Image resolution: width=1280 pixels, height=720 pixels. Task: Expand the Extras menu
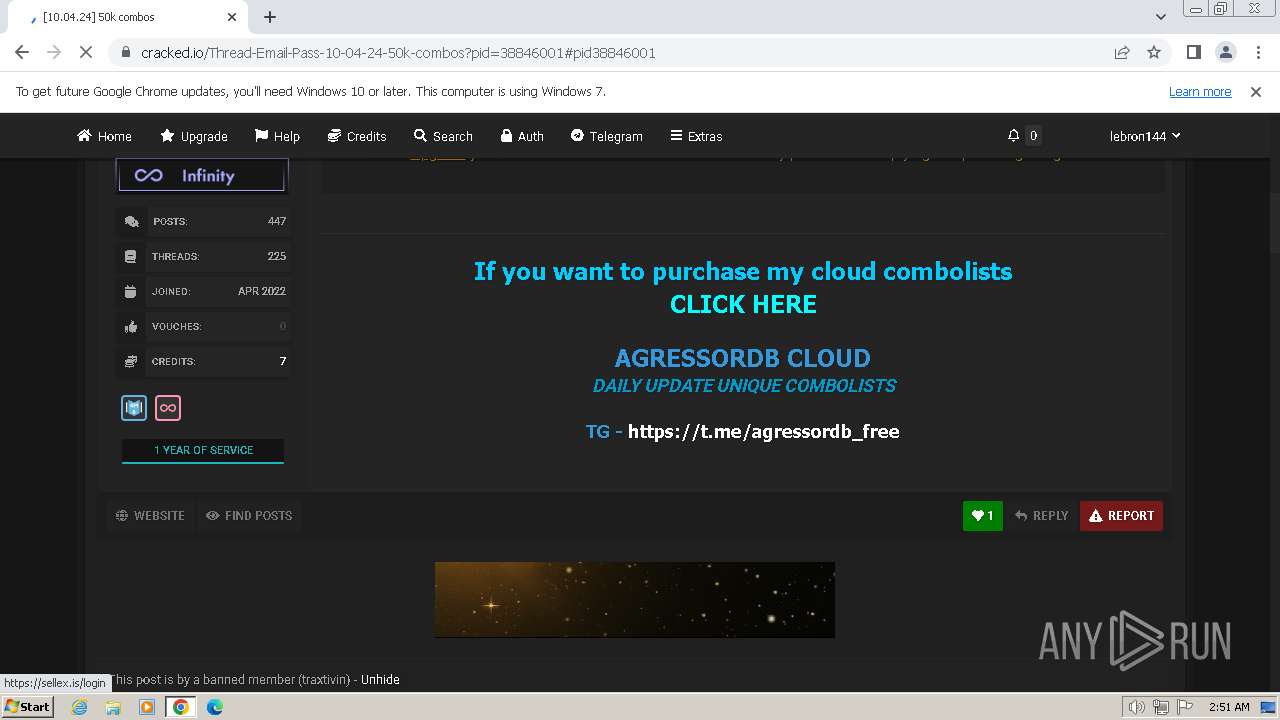tap(696, 136)
